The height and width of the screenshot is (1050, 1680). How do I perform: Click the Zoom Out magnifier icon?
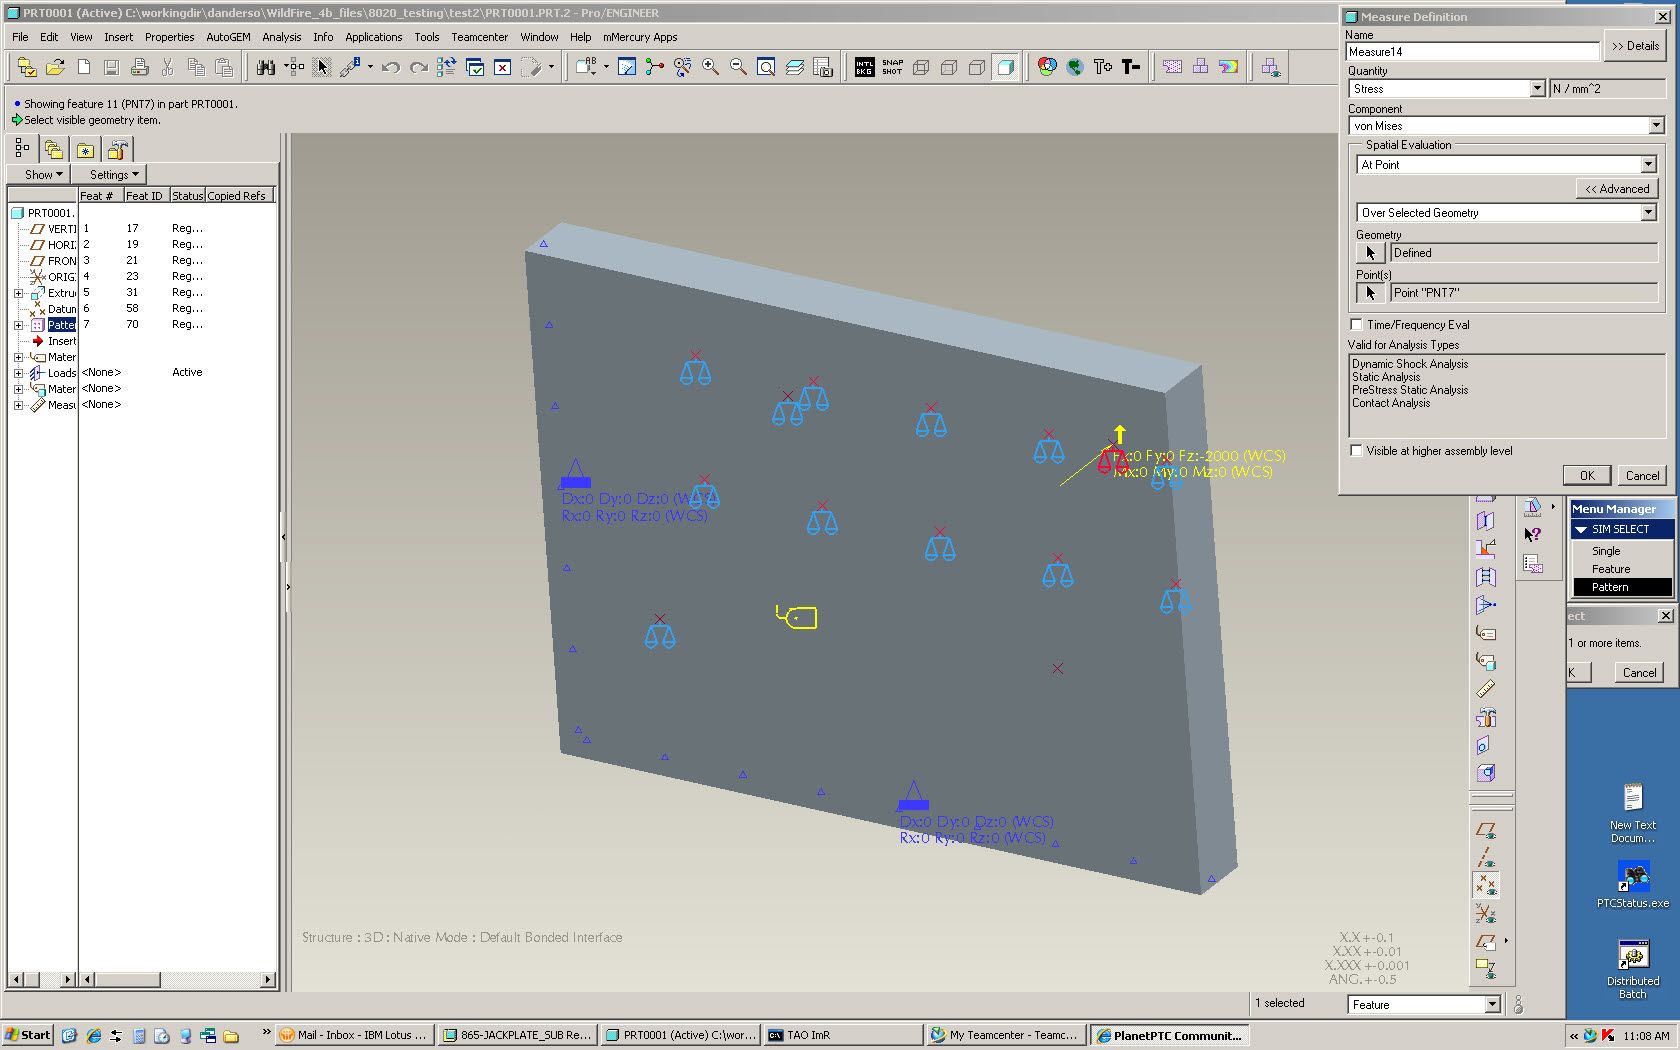tap(739, 67)
